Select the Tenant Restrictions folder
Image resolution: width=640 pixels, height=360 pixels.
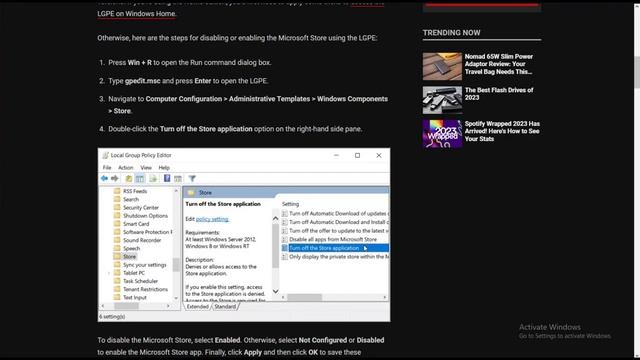coord(145,289)
